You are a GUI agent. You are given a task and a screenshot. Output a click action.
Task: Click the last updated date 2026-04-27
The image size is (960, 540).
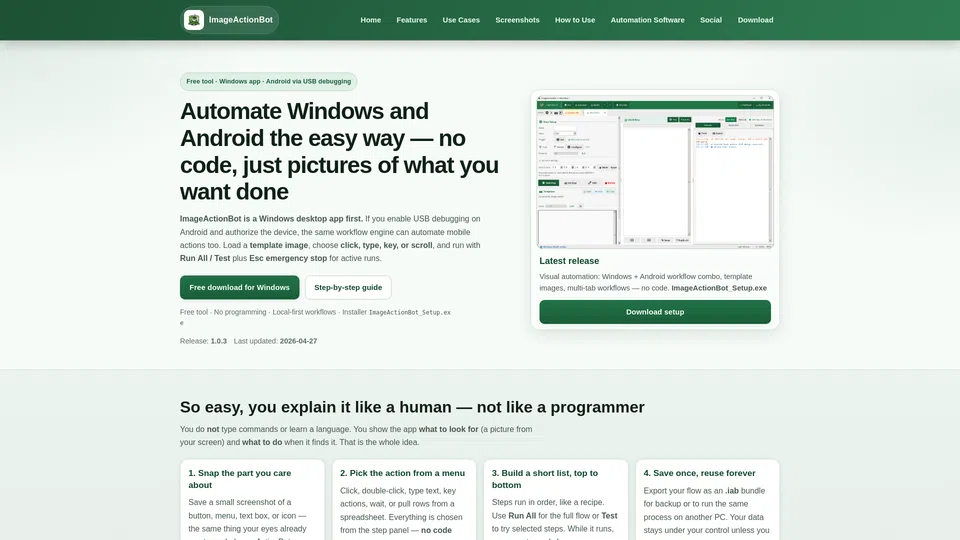pyautogui.click(x=298, y=341)
